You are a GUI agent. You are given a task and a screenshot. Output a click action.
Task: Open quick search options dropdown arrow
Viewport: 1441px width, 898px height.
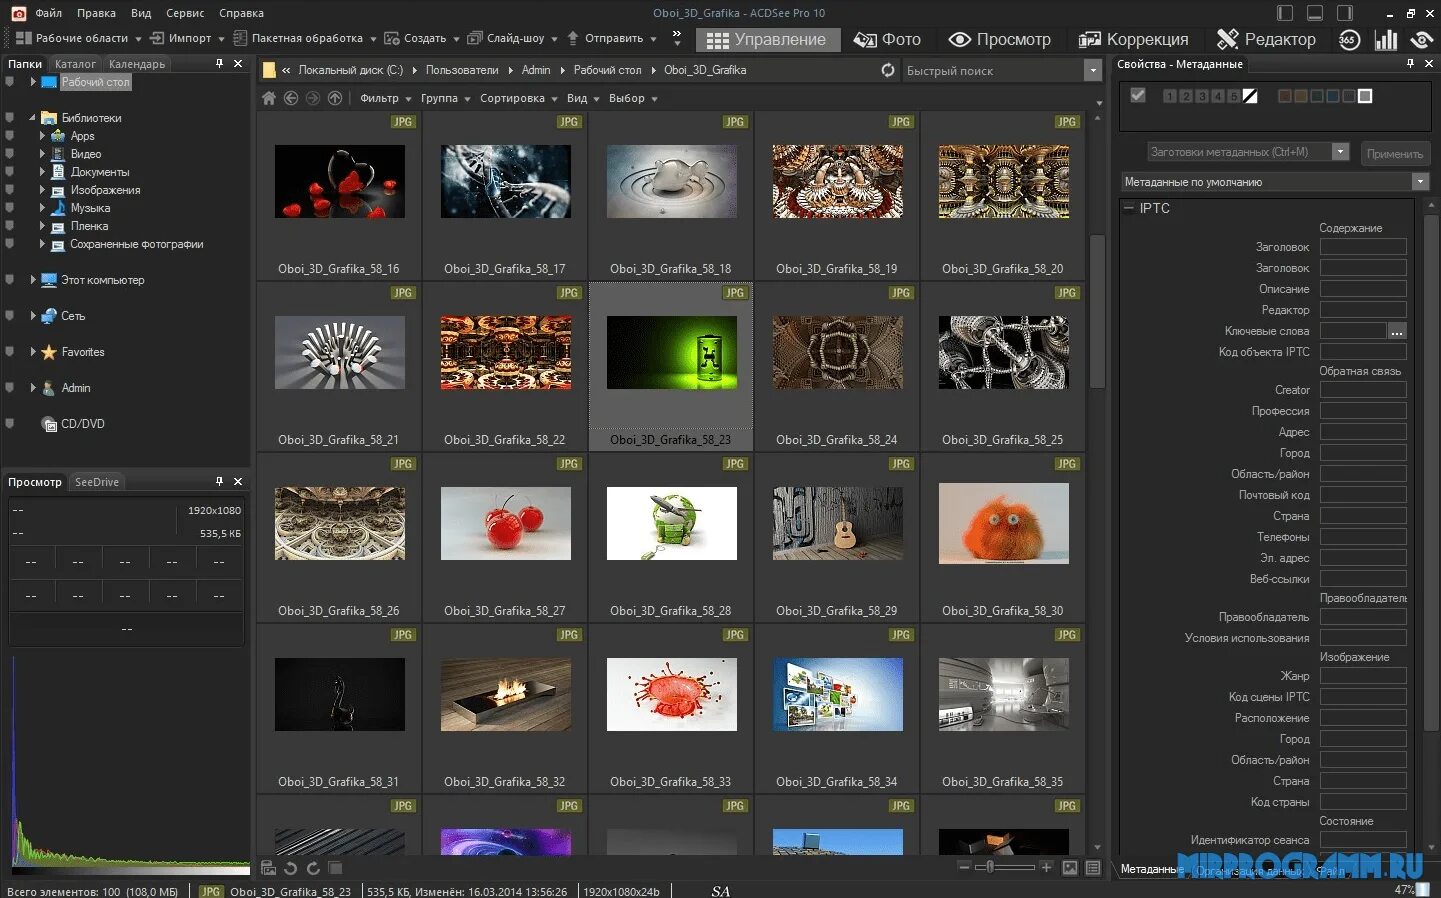click(x=1092, y=70)
